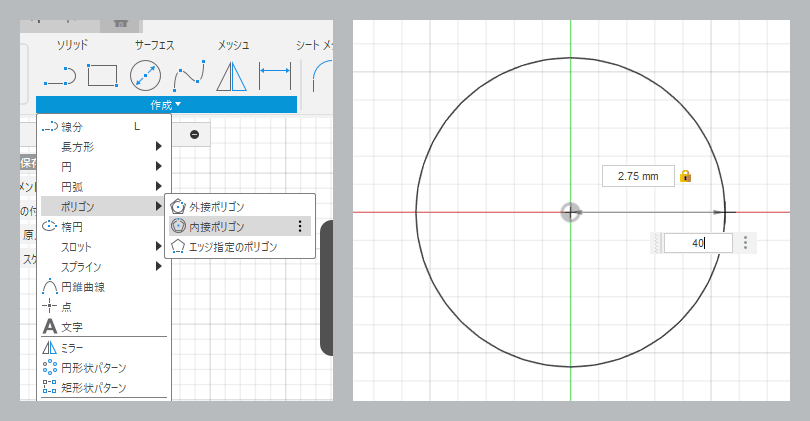Switch to the メッシュ tab

[x=233, y=45]
